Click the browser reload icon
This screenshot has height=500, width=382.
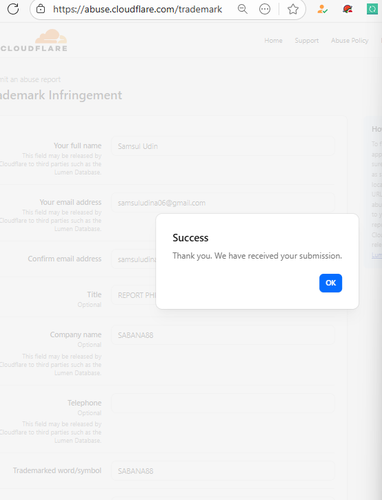(x=13, y=9)
